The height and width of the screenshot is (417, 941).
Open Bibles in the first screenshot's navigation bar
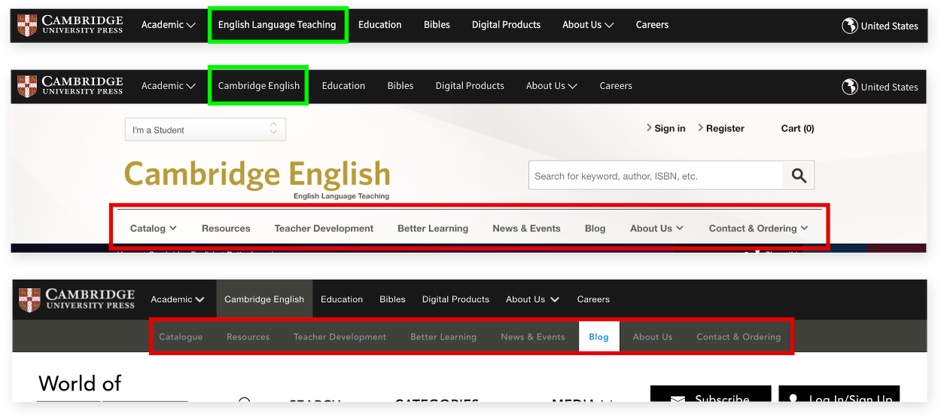[437, 25]
